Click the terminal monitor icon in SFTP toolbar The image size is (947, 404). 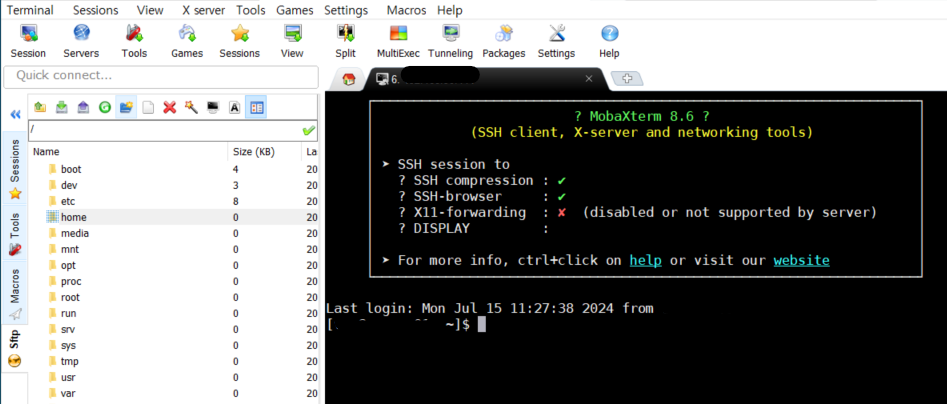[213, 107]
